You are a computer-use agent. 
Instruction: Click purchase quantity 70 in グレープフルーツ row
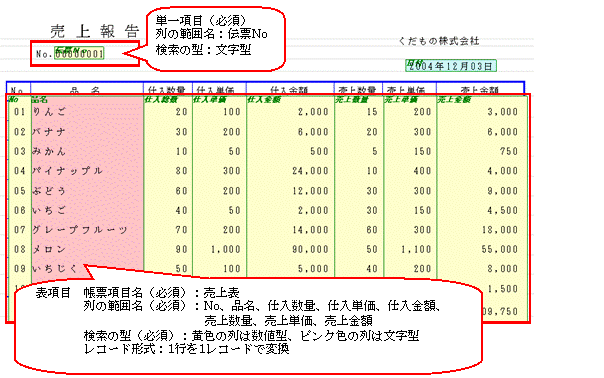[x=181, y=230]
